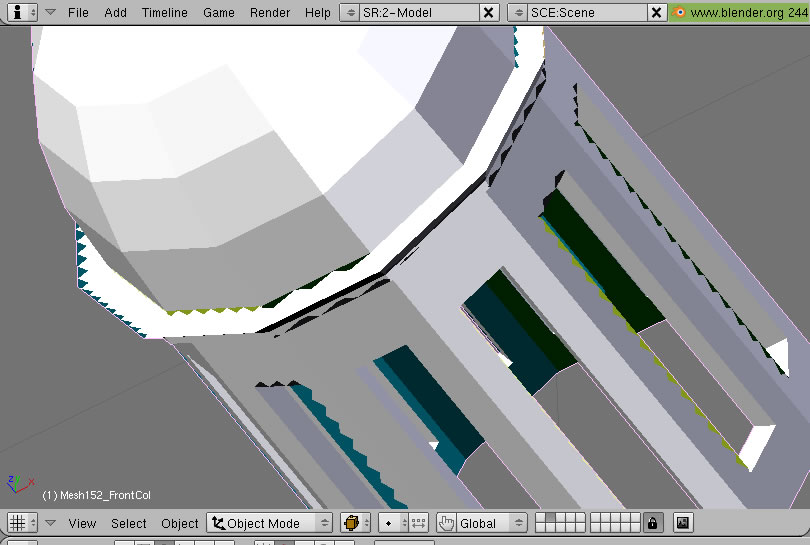Delete the SR:2-Model screen with X
This screenshot has width=810, height=545.
[488, 13]
